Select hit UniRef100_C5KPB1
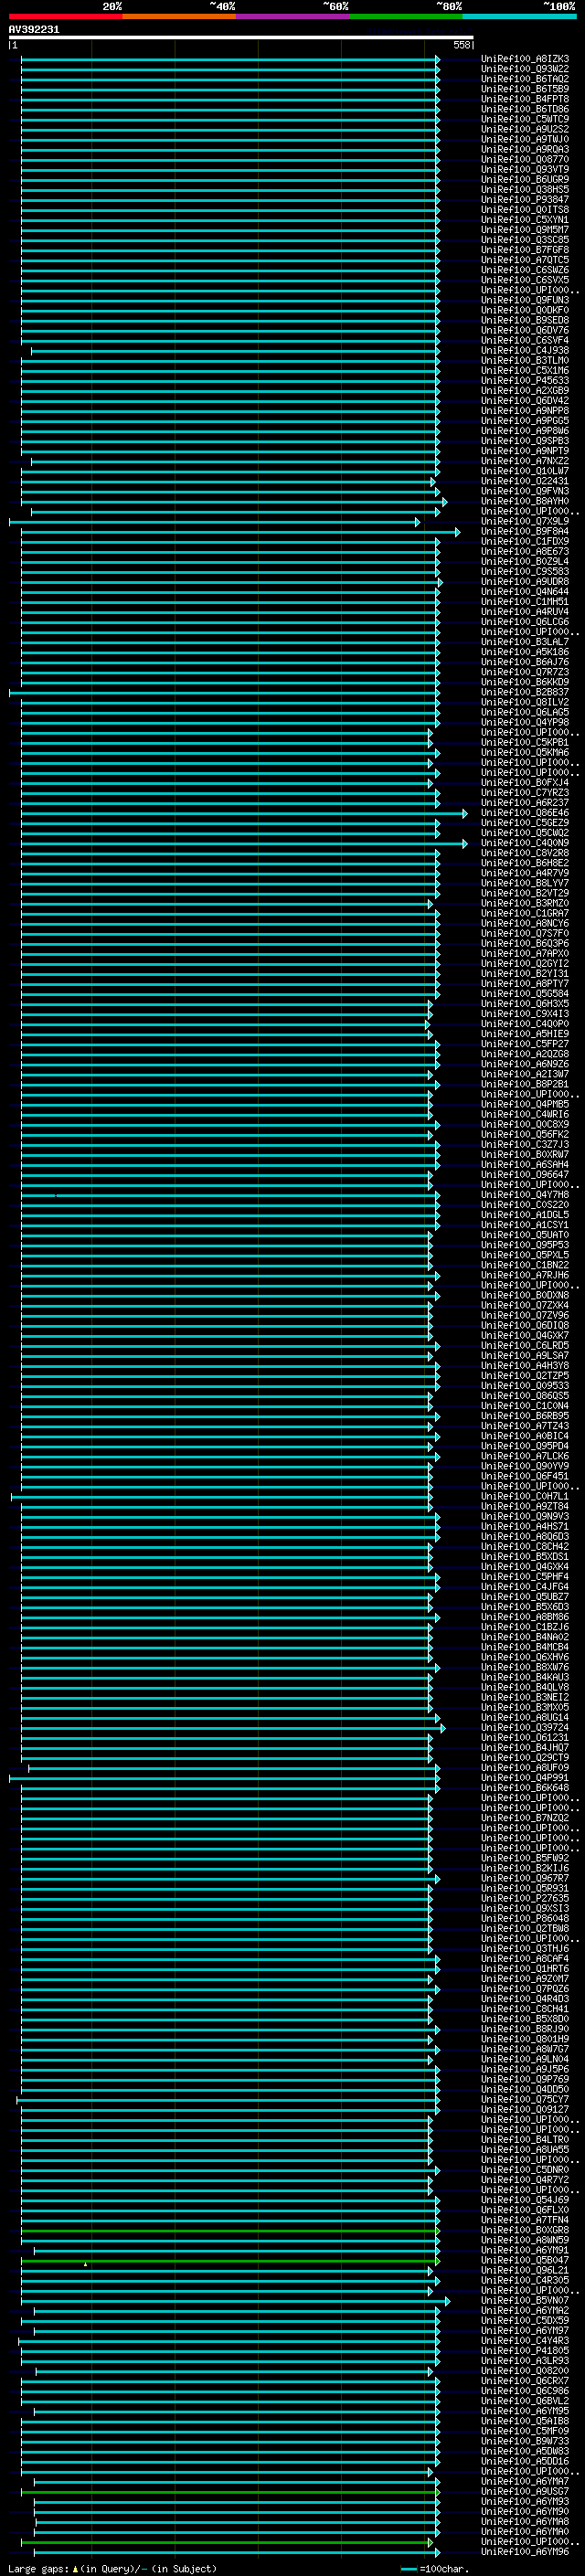The width and height of the screenshot is (585, 2576). [525, 743]
